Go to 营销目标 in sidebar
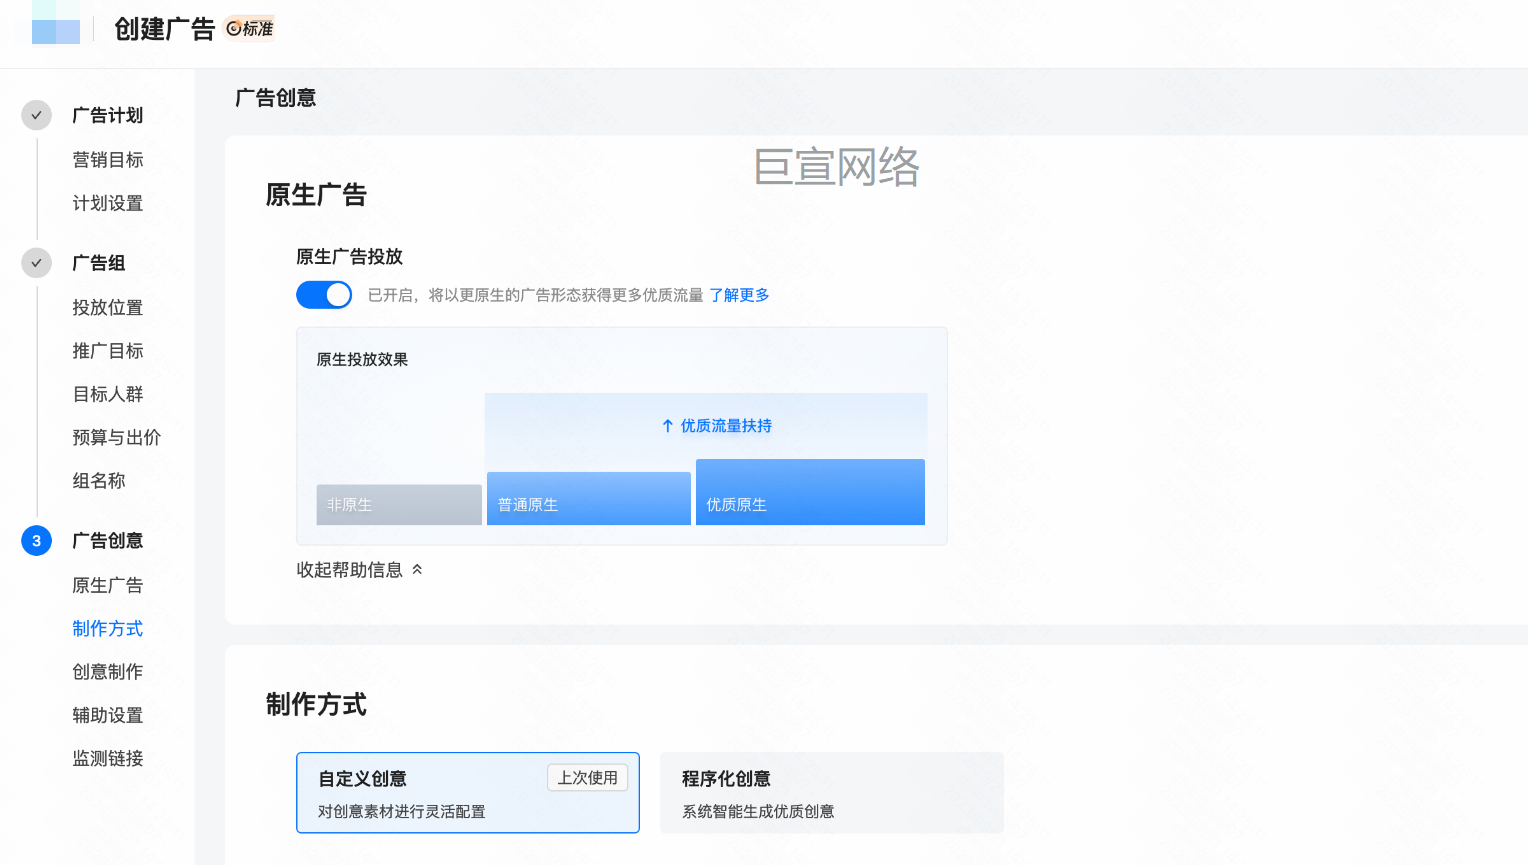 [108, 160]
